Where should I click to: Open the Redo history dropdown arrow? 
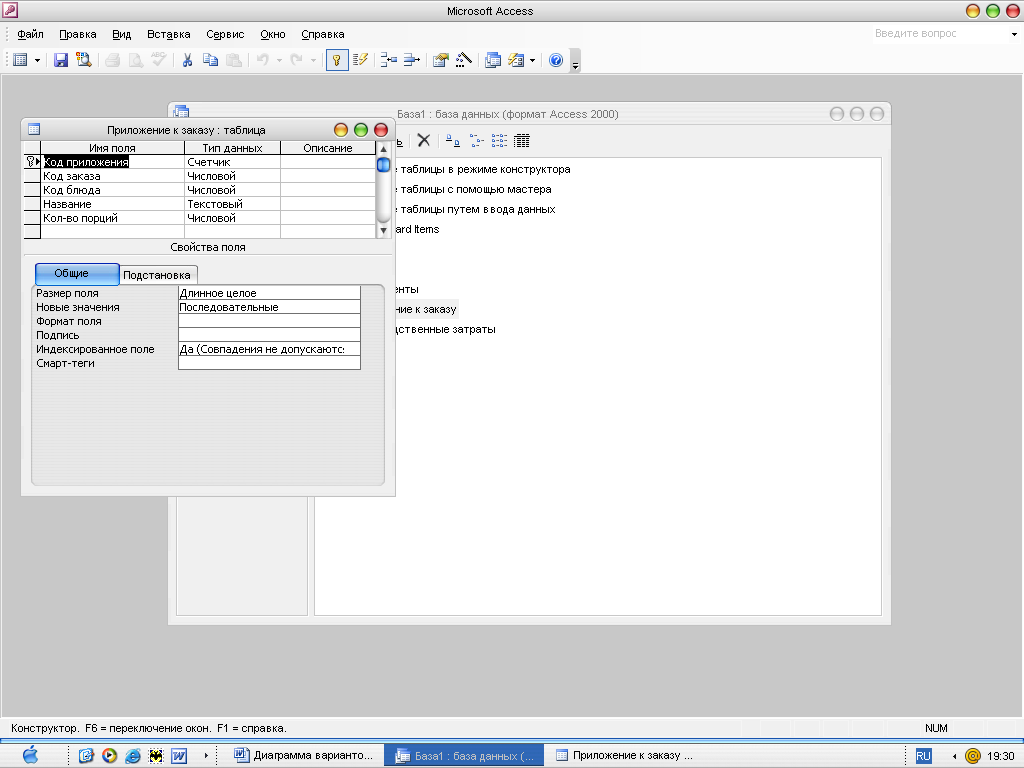pyautogui.click(x=313, y=61)
